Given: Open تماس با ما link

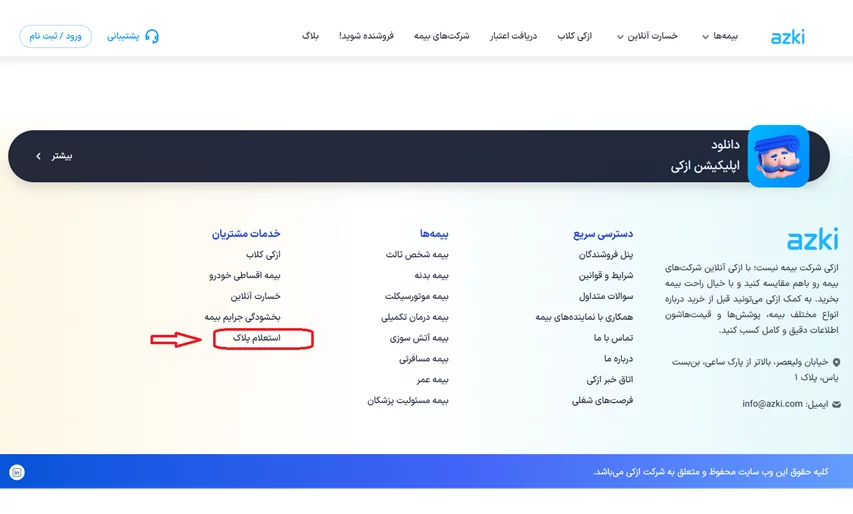Looking at the screenshot, I should pos(613,338).
